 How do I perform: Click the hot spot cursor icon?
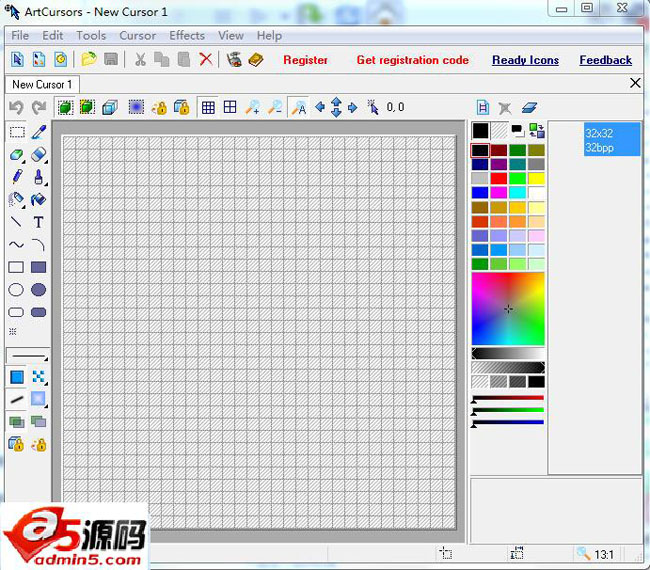(x=373, y=107)
